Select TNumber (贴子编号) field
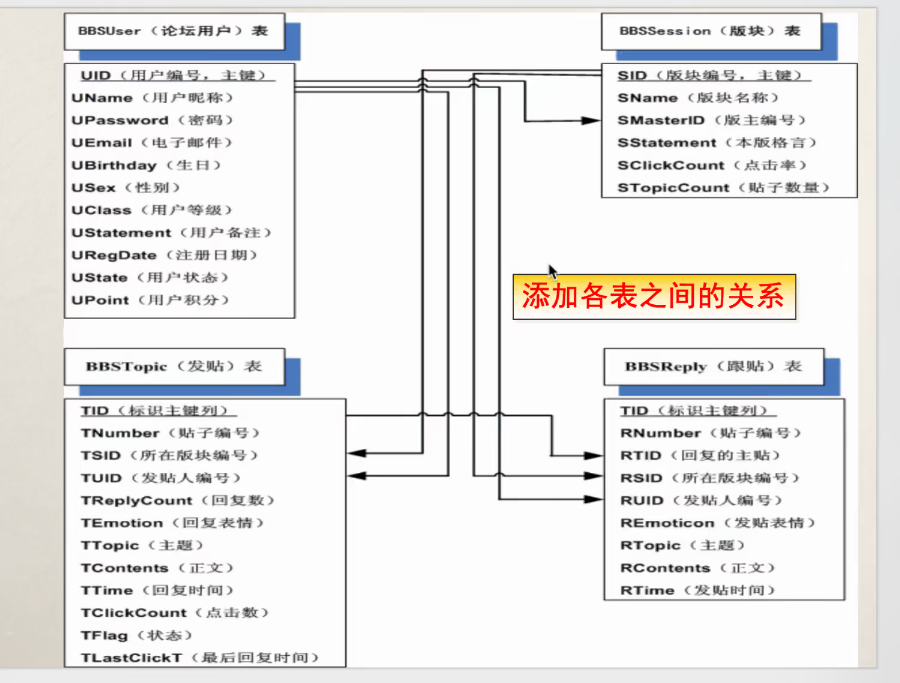The width and height of the screenshot is (900, 683). pos(170,433)
